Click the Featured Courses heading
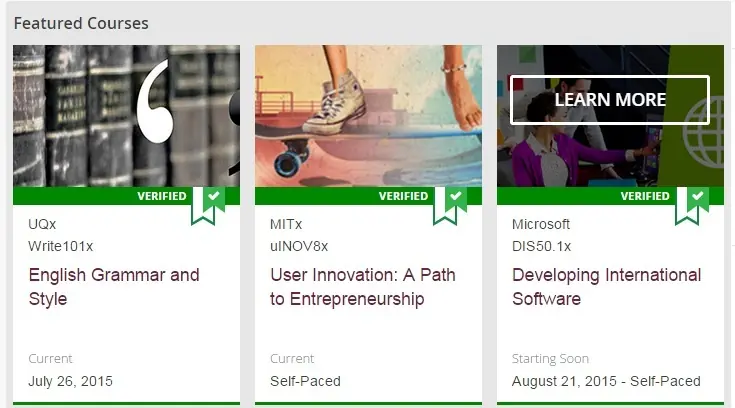Viewport: 735px width, 408px height. point(81,23)
